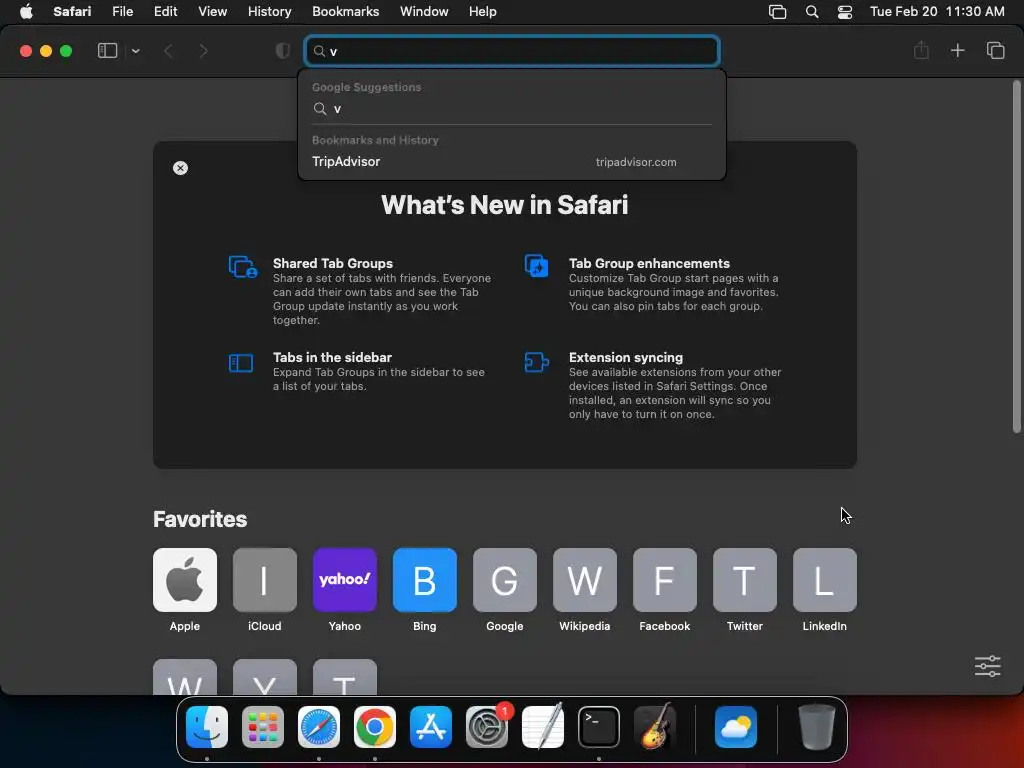Click the Extension syncing icon
The height and width of the screenshot is (768, 1024).
(x=536, y=362)
